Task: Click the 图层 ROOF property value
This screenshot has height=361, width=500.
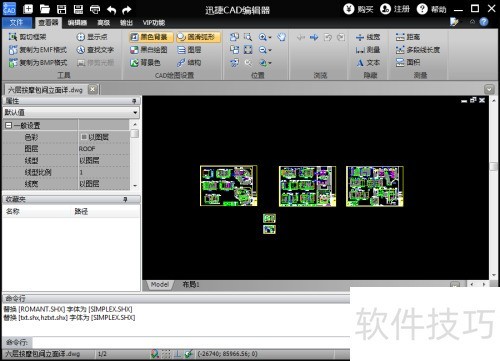Action: coord(104,149)
